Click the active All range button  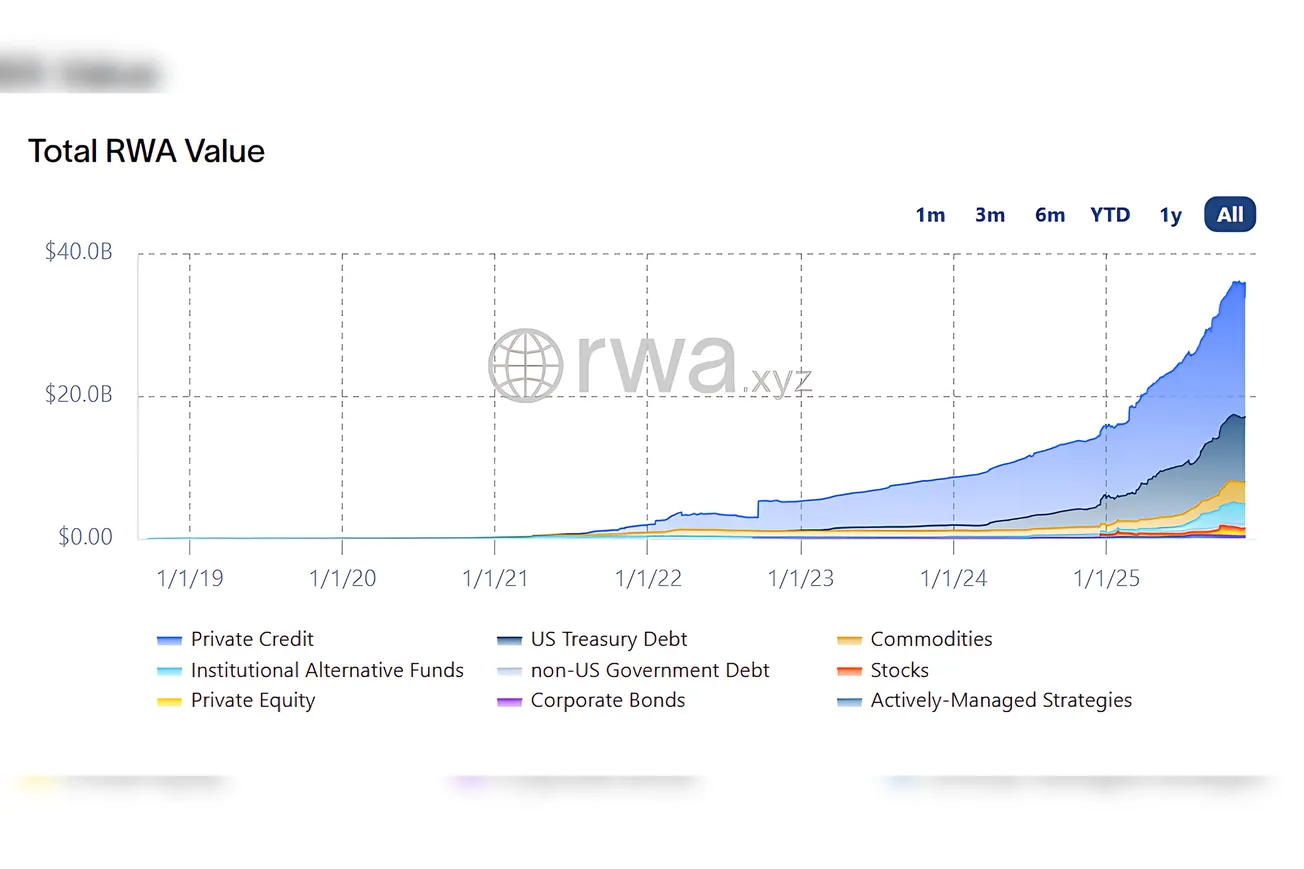1230,214
